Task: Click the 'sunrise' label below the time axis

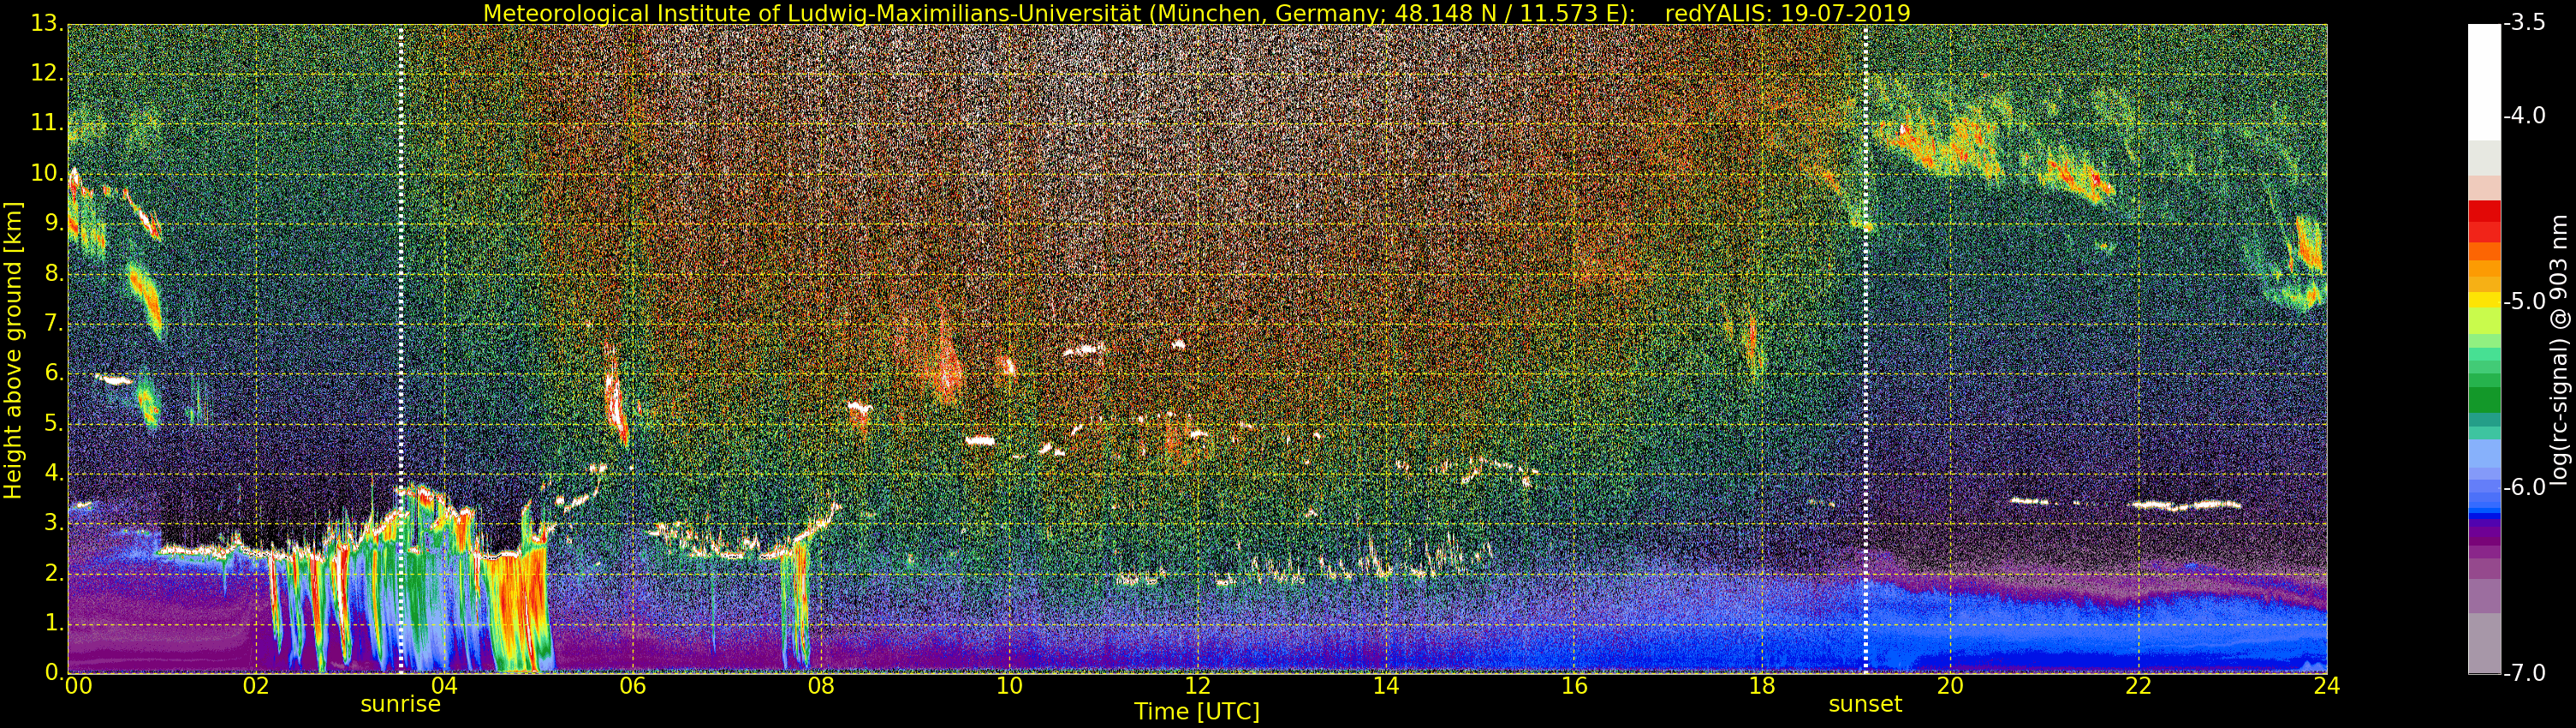Action: tap(400, 704)
